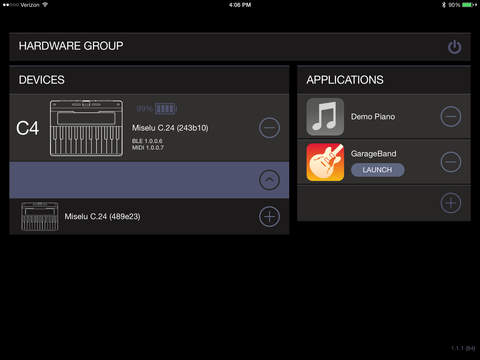This screenshot has height=360, width=480.
Task: Check the device battery level indicator
Action: (x=157, y=109)
